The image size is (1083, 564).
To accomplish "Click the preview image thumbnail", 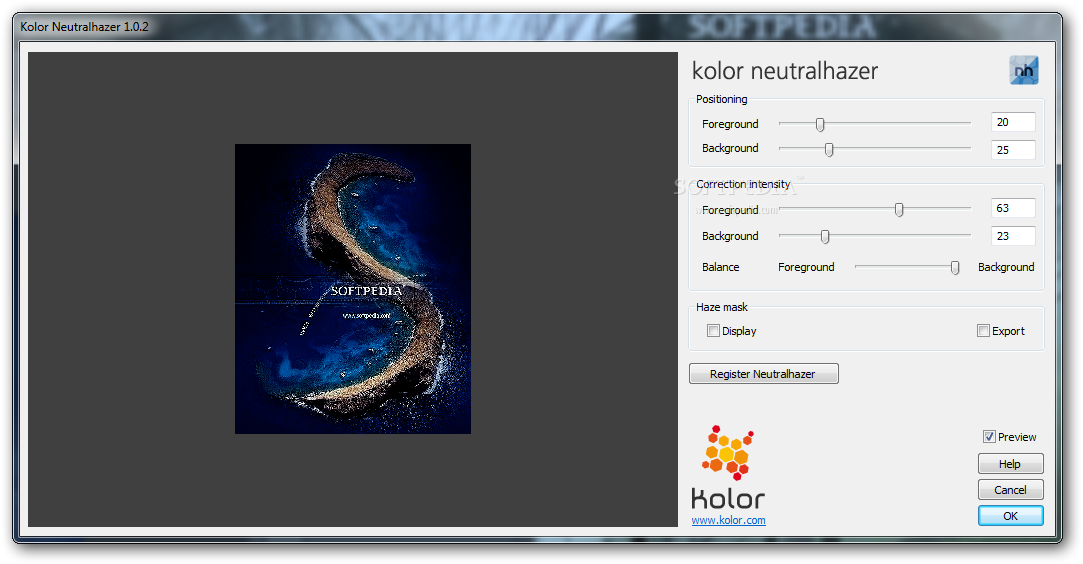I will (x=353, y=289).
